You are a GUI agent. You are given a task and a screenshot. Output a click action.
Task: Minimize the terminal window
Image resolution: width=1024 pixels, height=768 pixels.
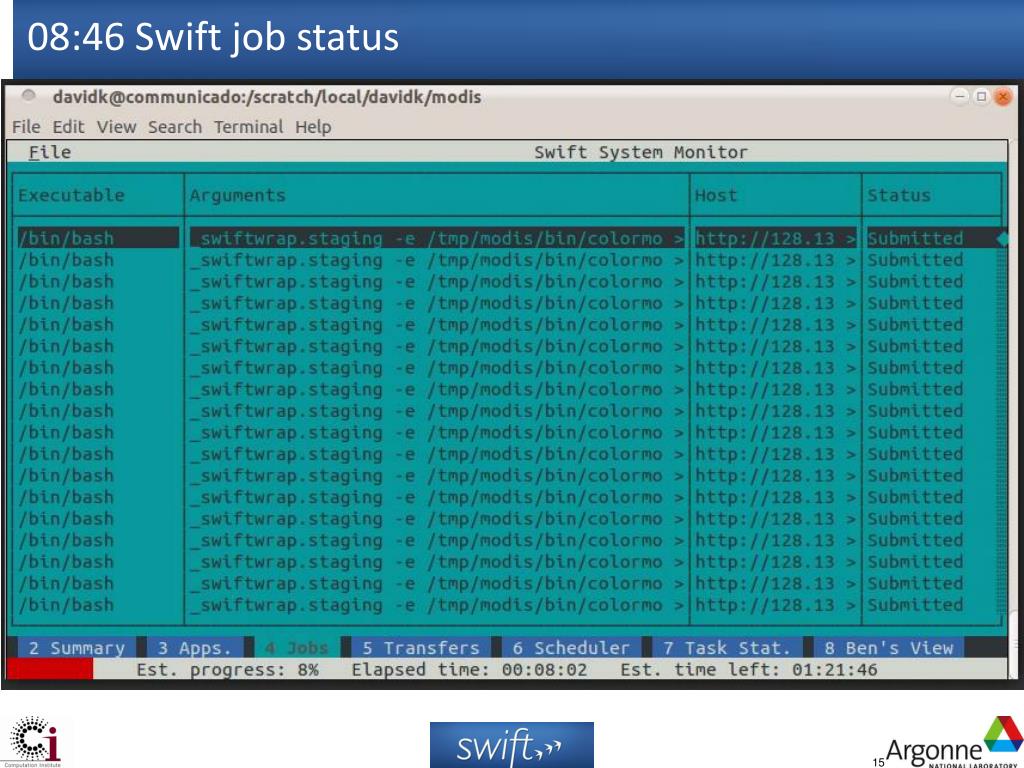click(x=960, y=97)
